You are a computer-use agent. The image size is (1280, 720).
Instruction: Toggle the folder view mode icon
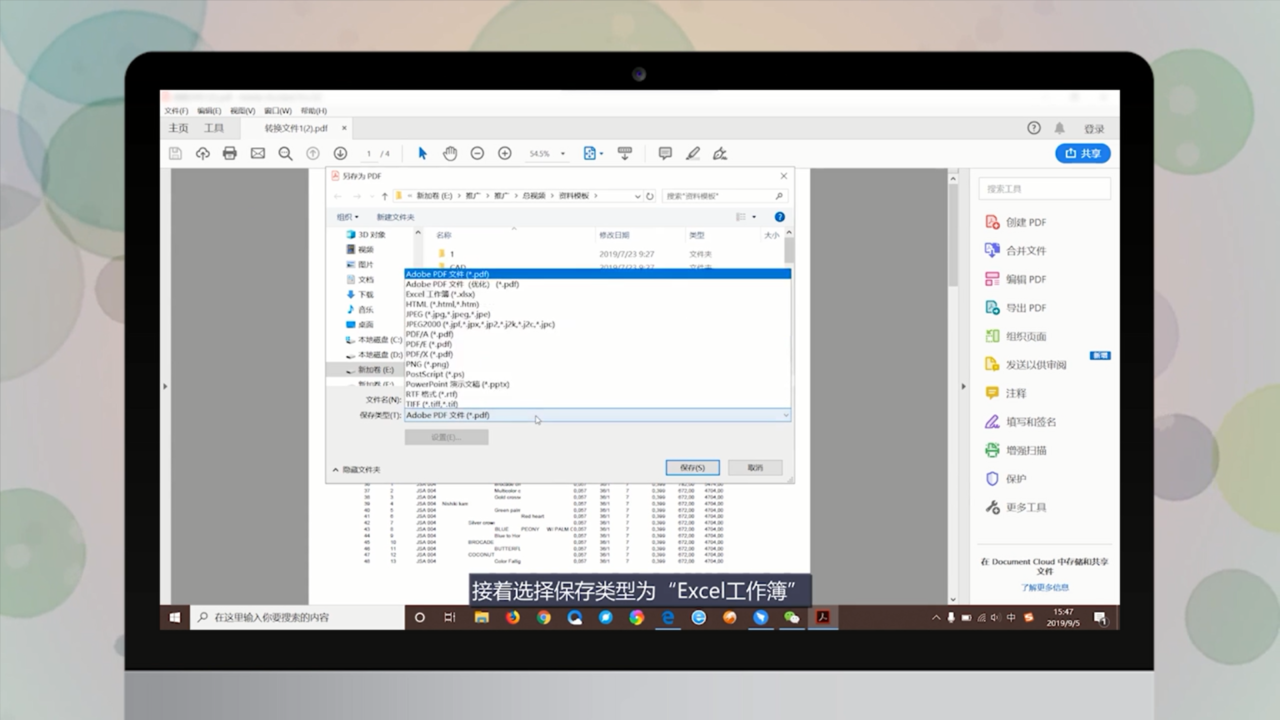click(742, 217)
